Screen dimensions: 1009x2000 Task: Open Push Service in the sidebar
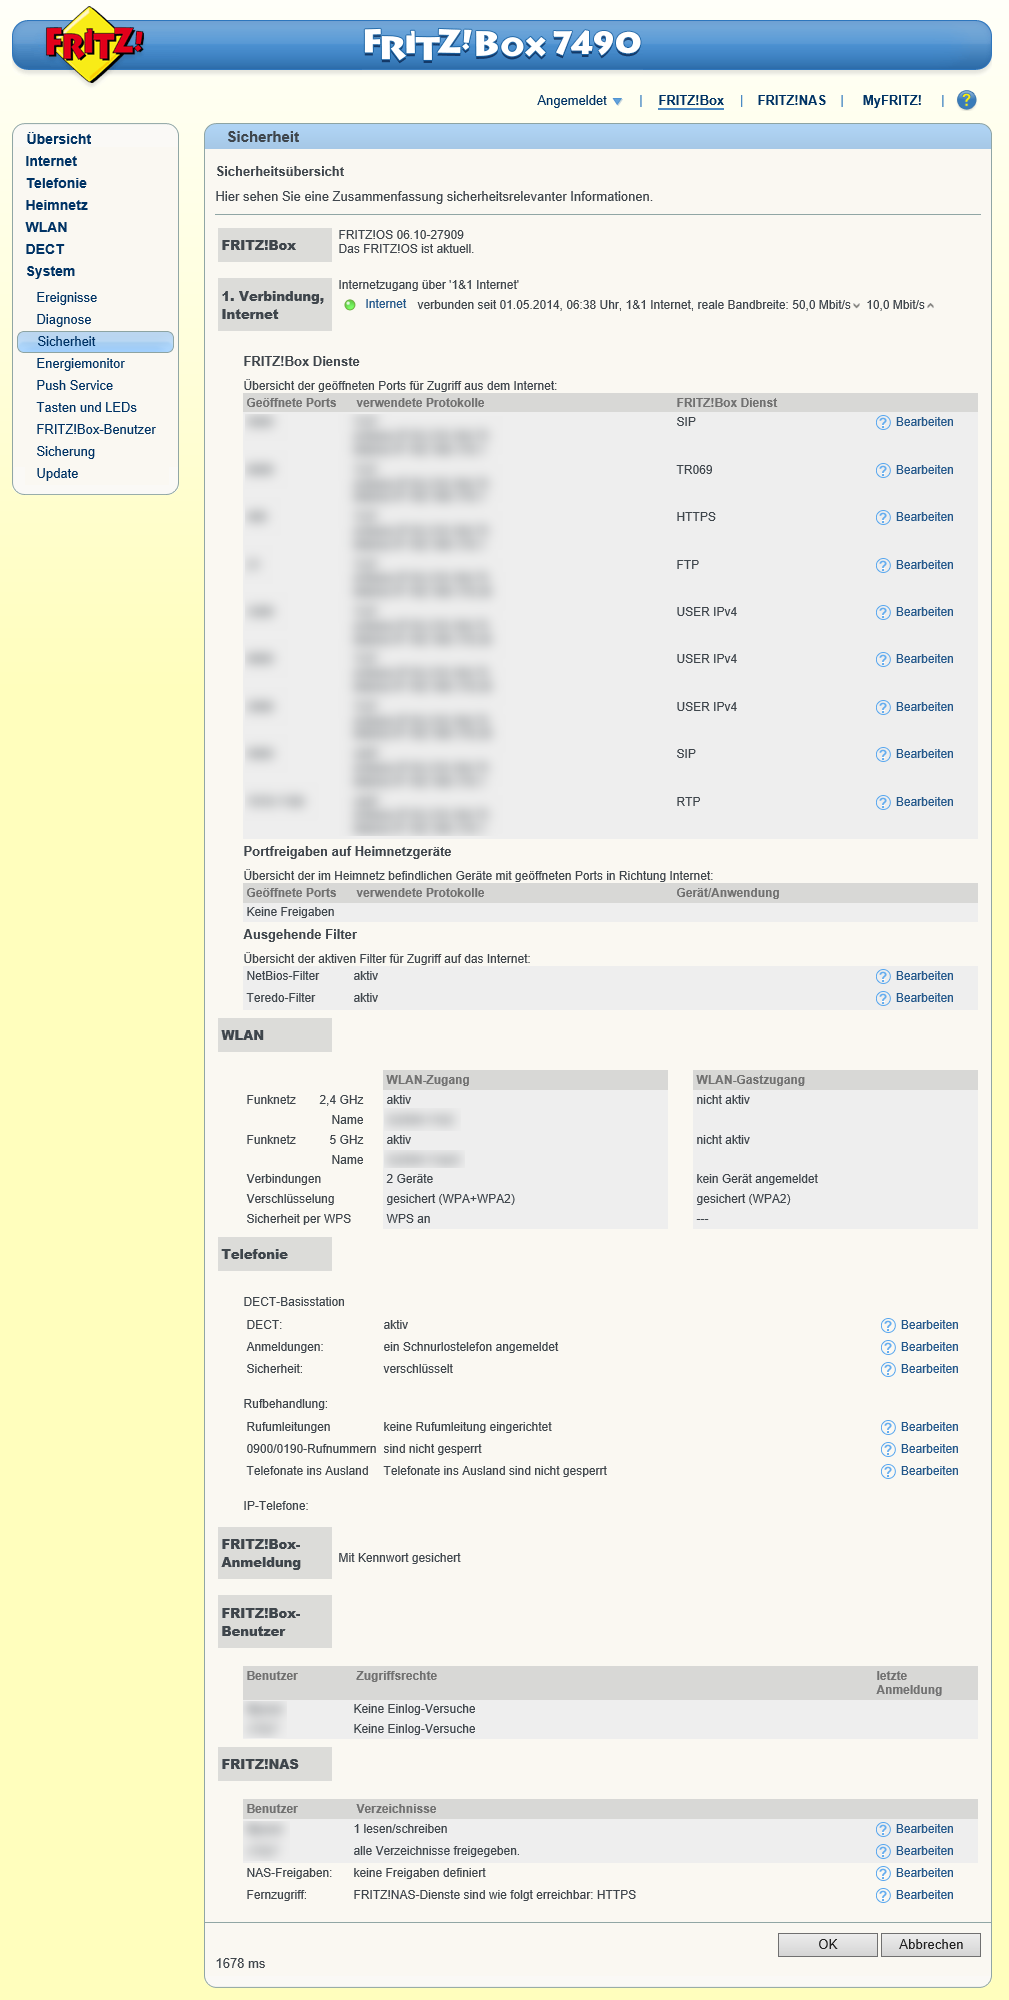[x=75, y=385]
